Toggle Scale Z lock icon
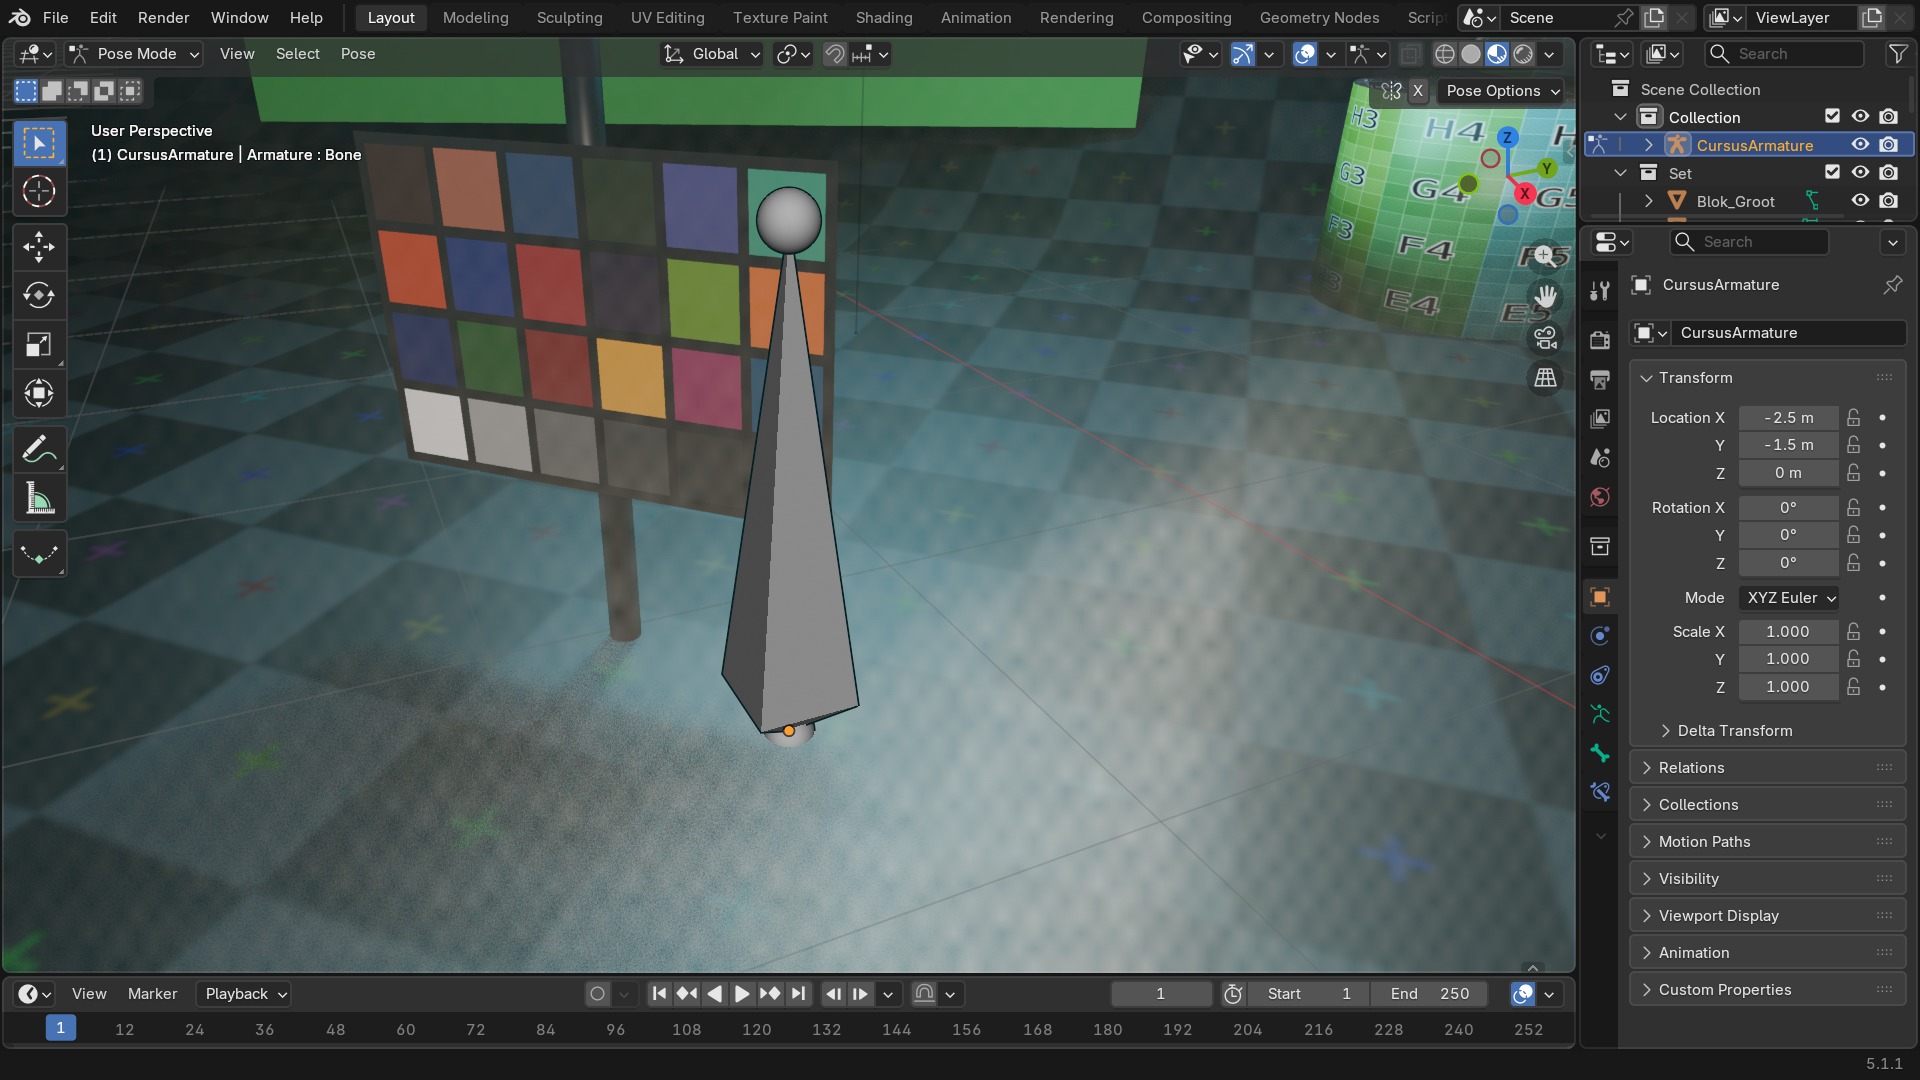This screenshot has height=1080, width=1920. pyautogui.click(x=1854, y=687)
